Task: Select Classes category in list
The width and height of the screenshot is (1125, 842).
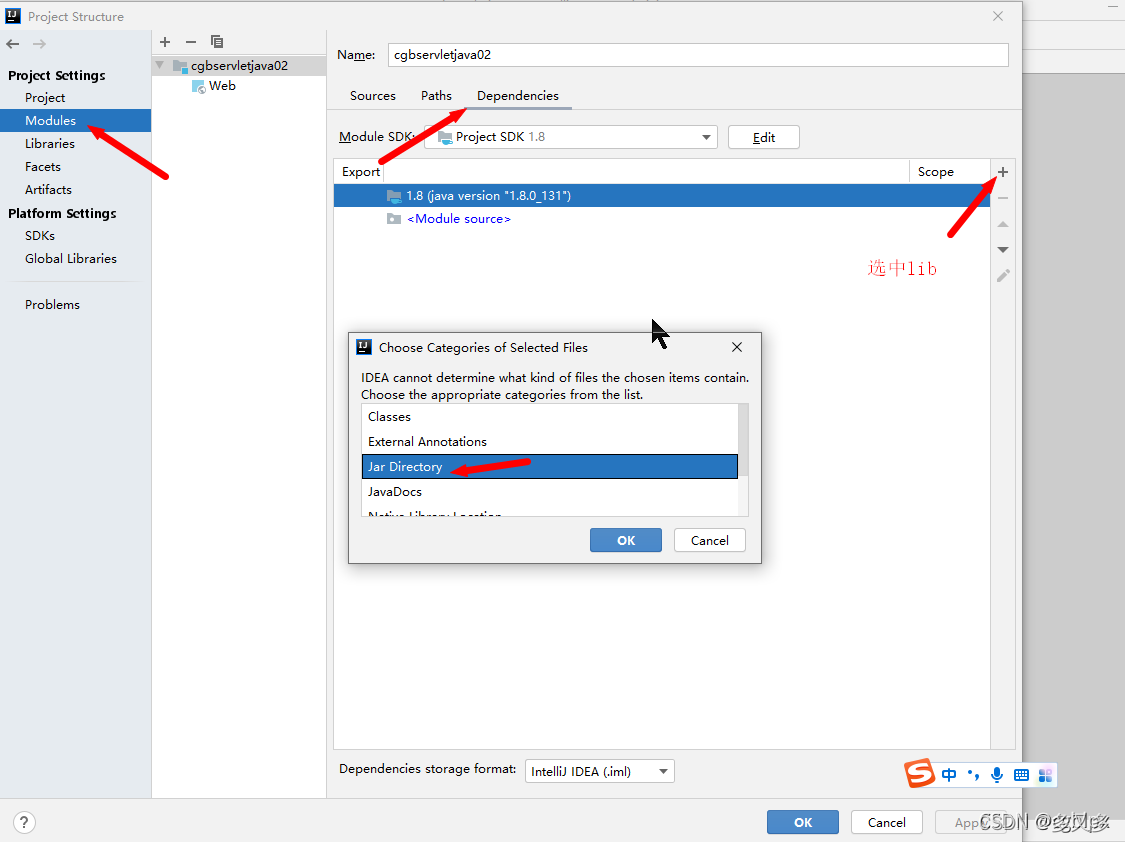Action: click(550, 417)
